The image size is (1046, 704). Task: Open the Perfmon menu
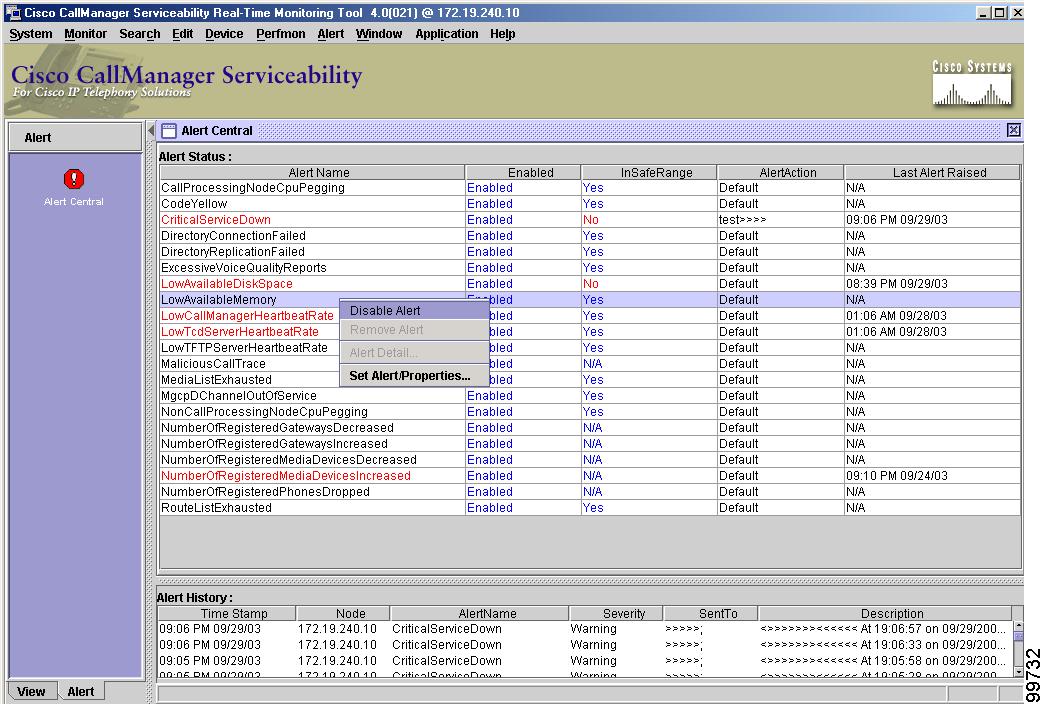281,34
